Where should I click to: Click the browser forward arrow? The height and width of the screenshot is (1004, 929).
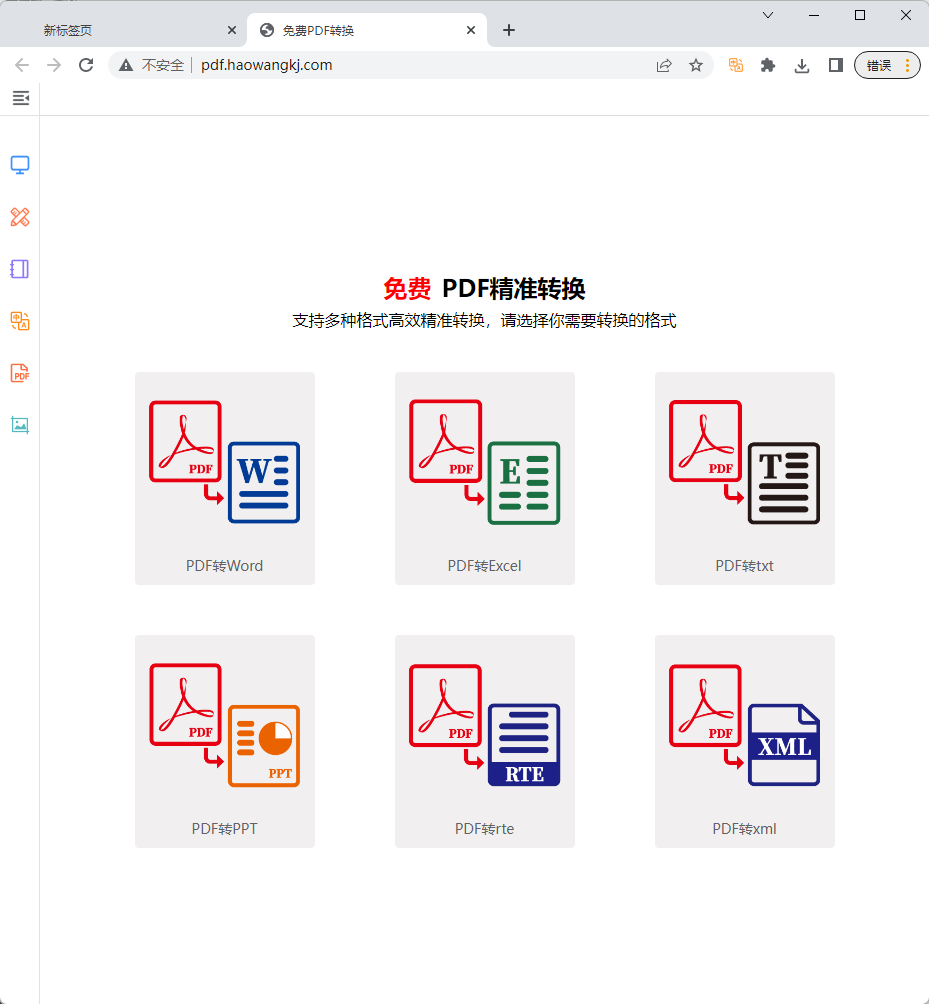(54, 65)
